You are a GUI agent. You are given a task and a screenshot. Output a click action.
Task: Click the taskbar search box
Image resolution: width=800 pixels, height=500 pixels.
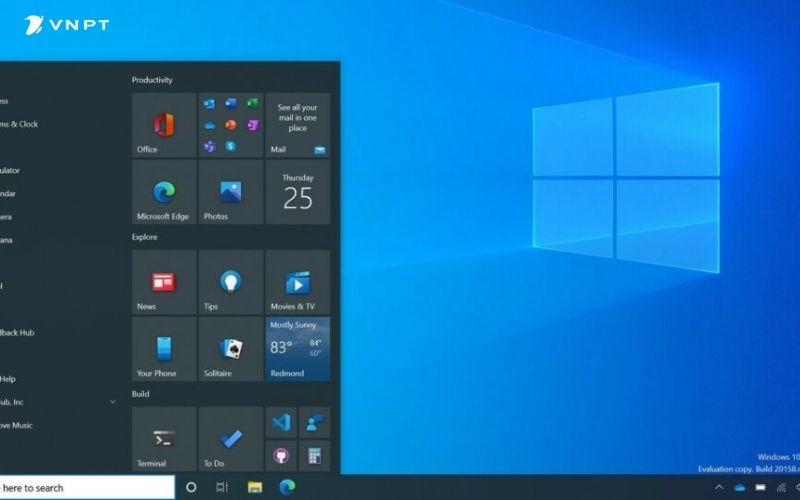coord(87,487)
